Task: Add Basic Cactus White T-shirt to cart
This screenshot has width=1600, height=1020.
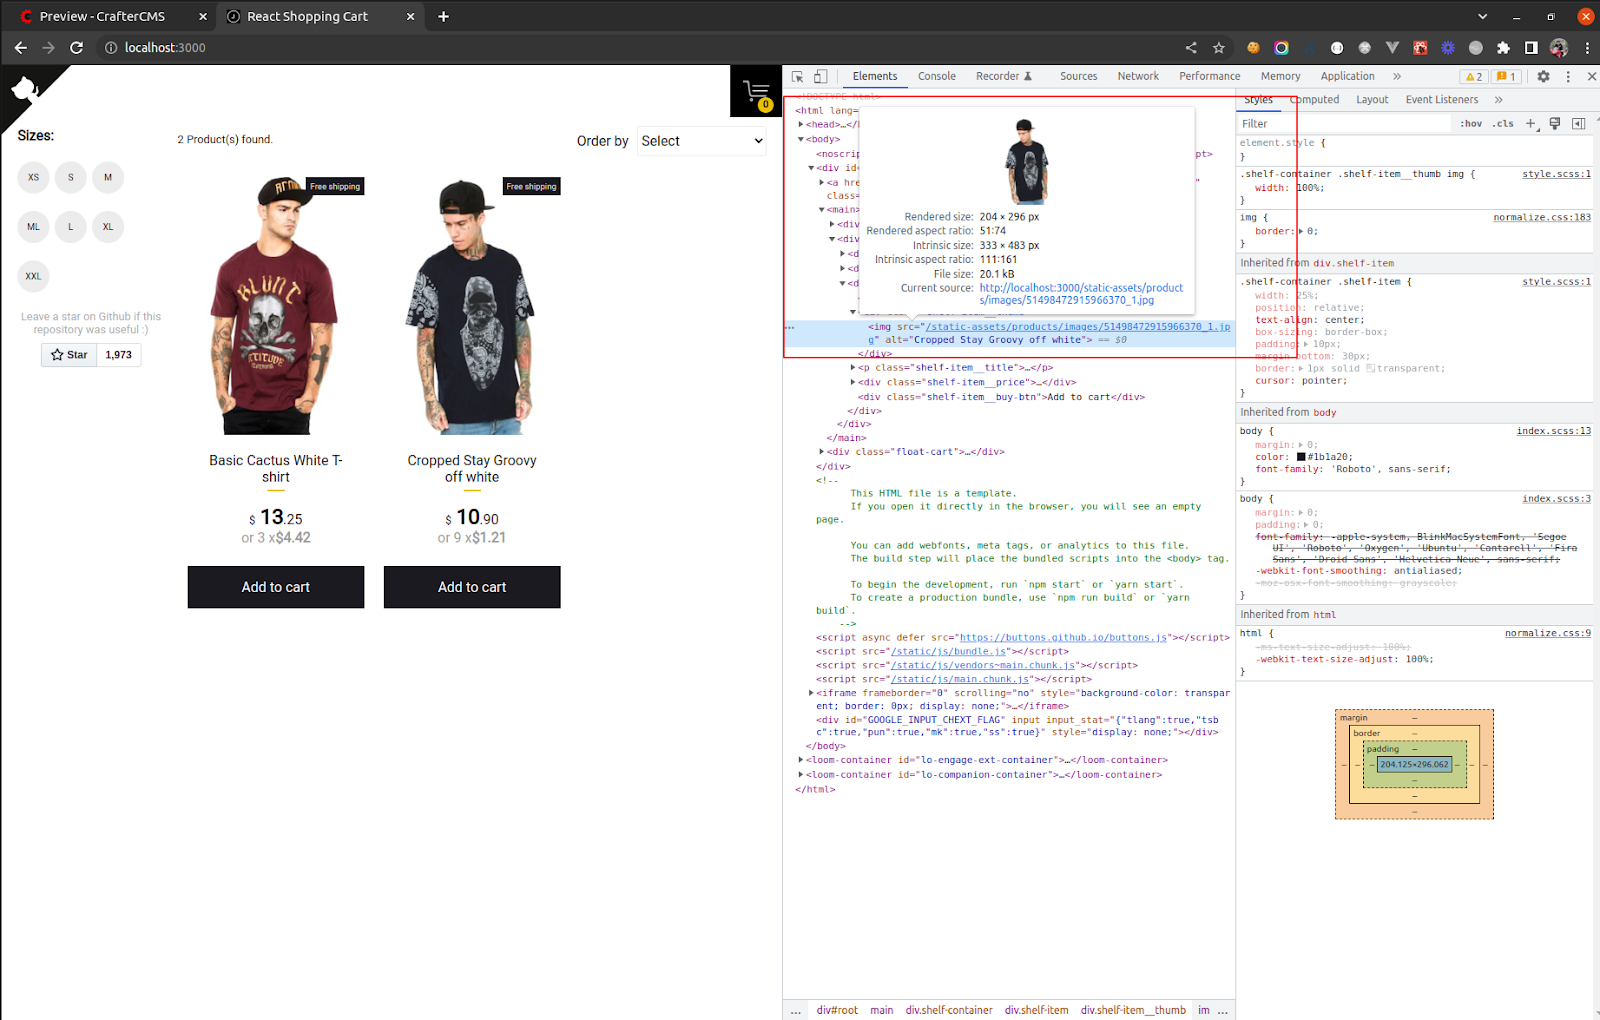Action: coord(276,587)
